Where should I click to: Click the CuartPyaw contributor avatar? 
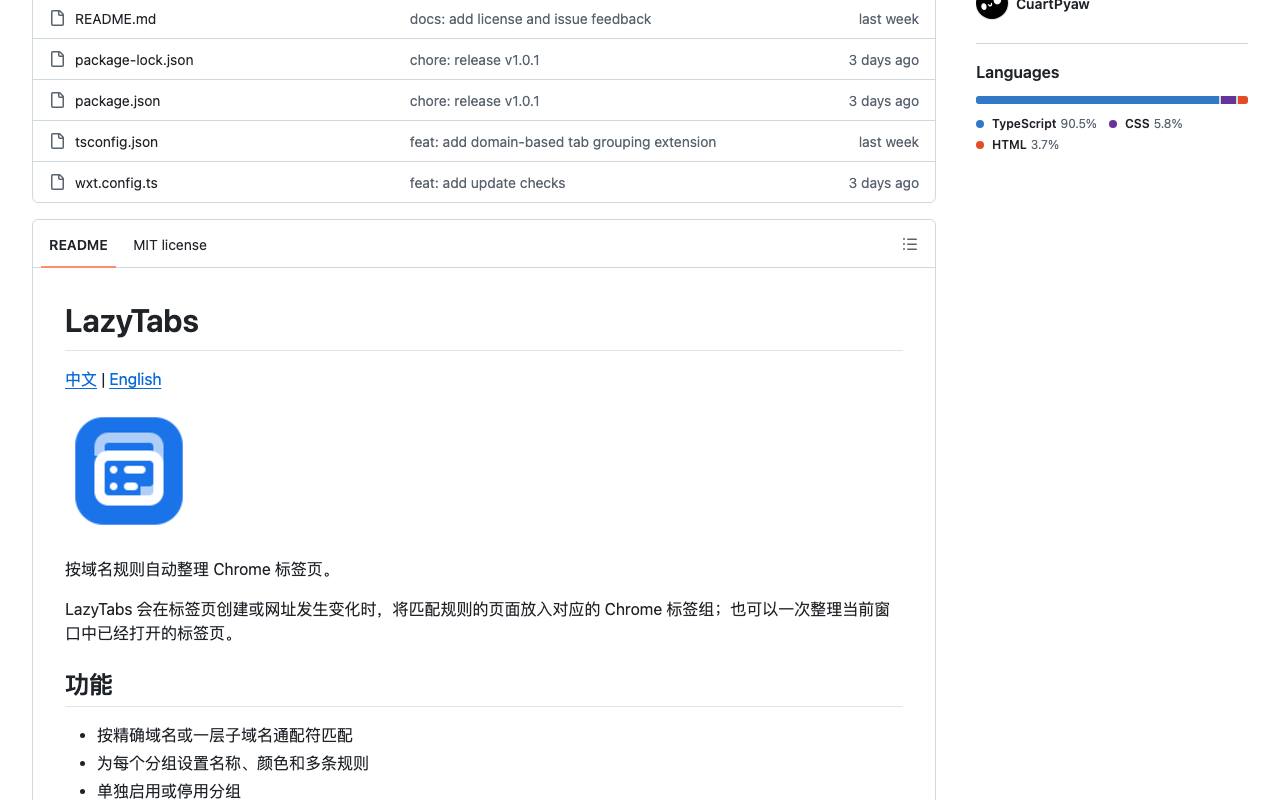[992, 6]
